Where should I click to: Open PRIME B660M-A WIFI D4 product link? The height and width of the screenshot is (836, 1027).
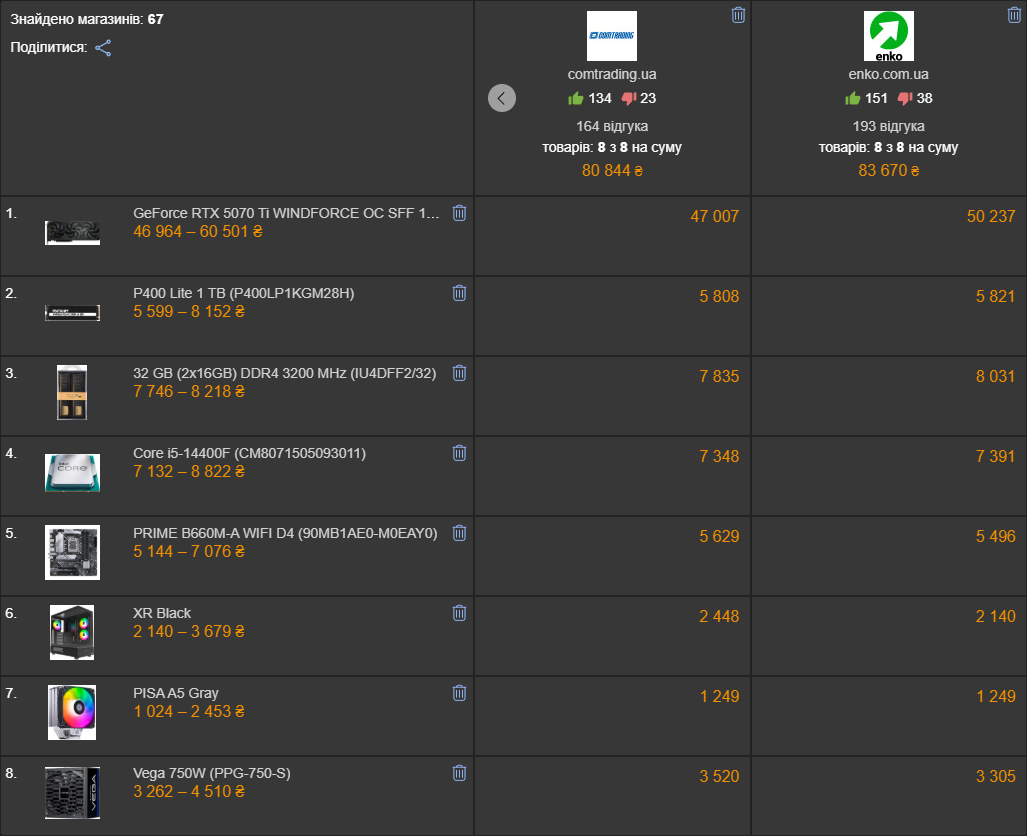[x=285, y=533]
